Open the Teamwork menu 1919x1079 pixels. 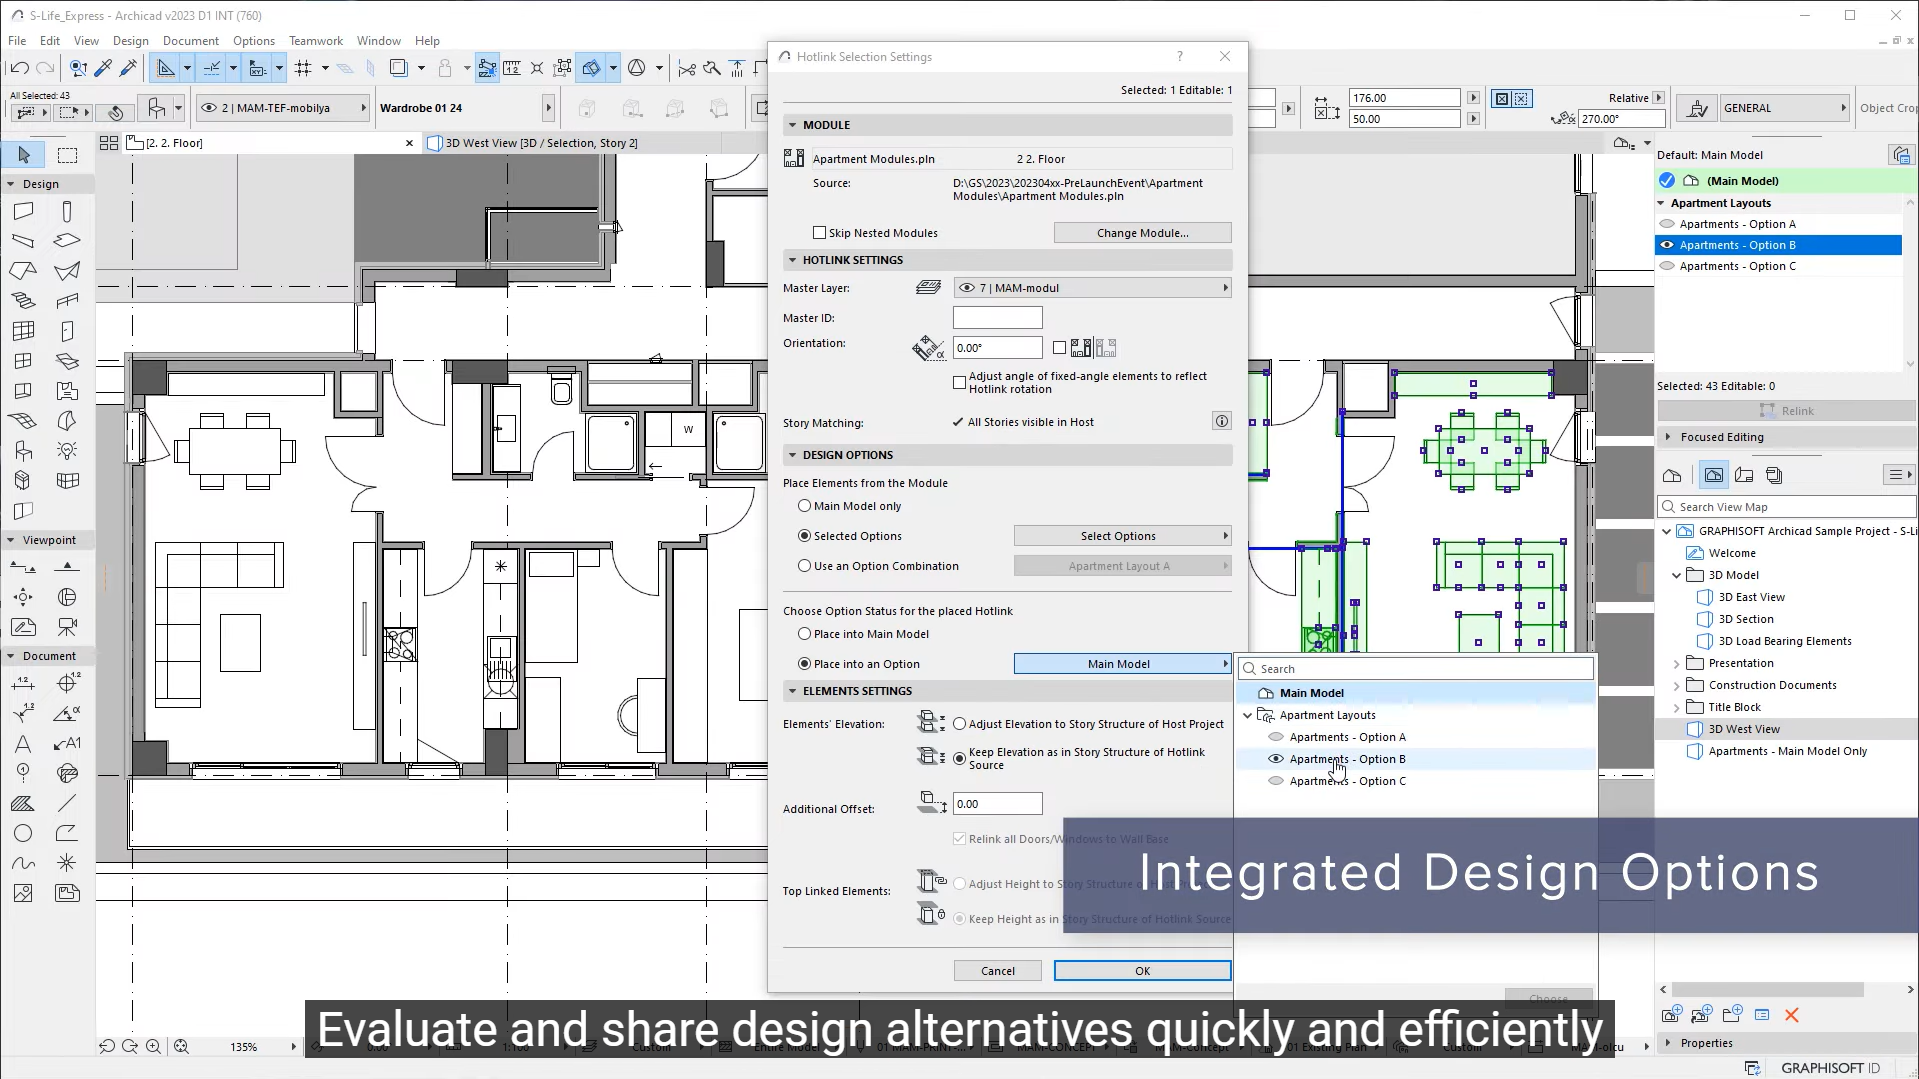(x=315, y=41)
